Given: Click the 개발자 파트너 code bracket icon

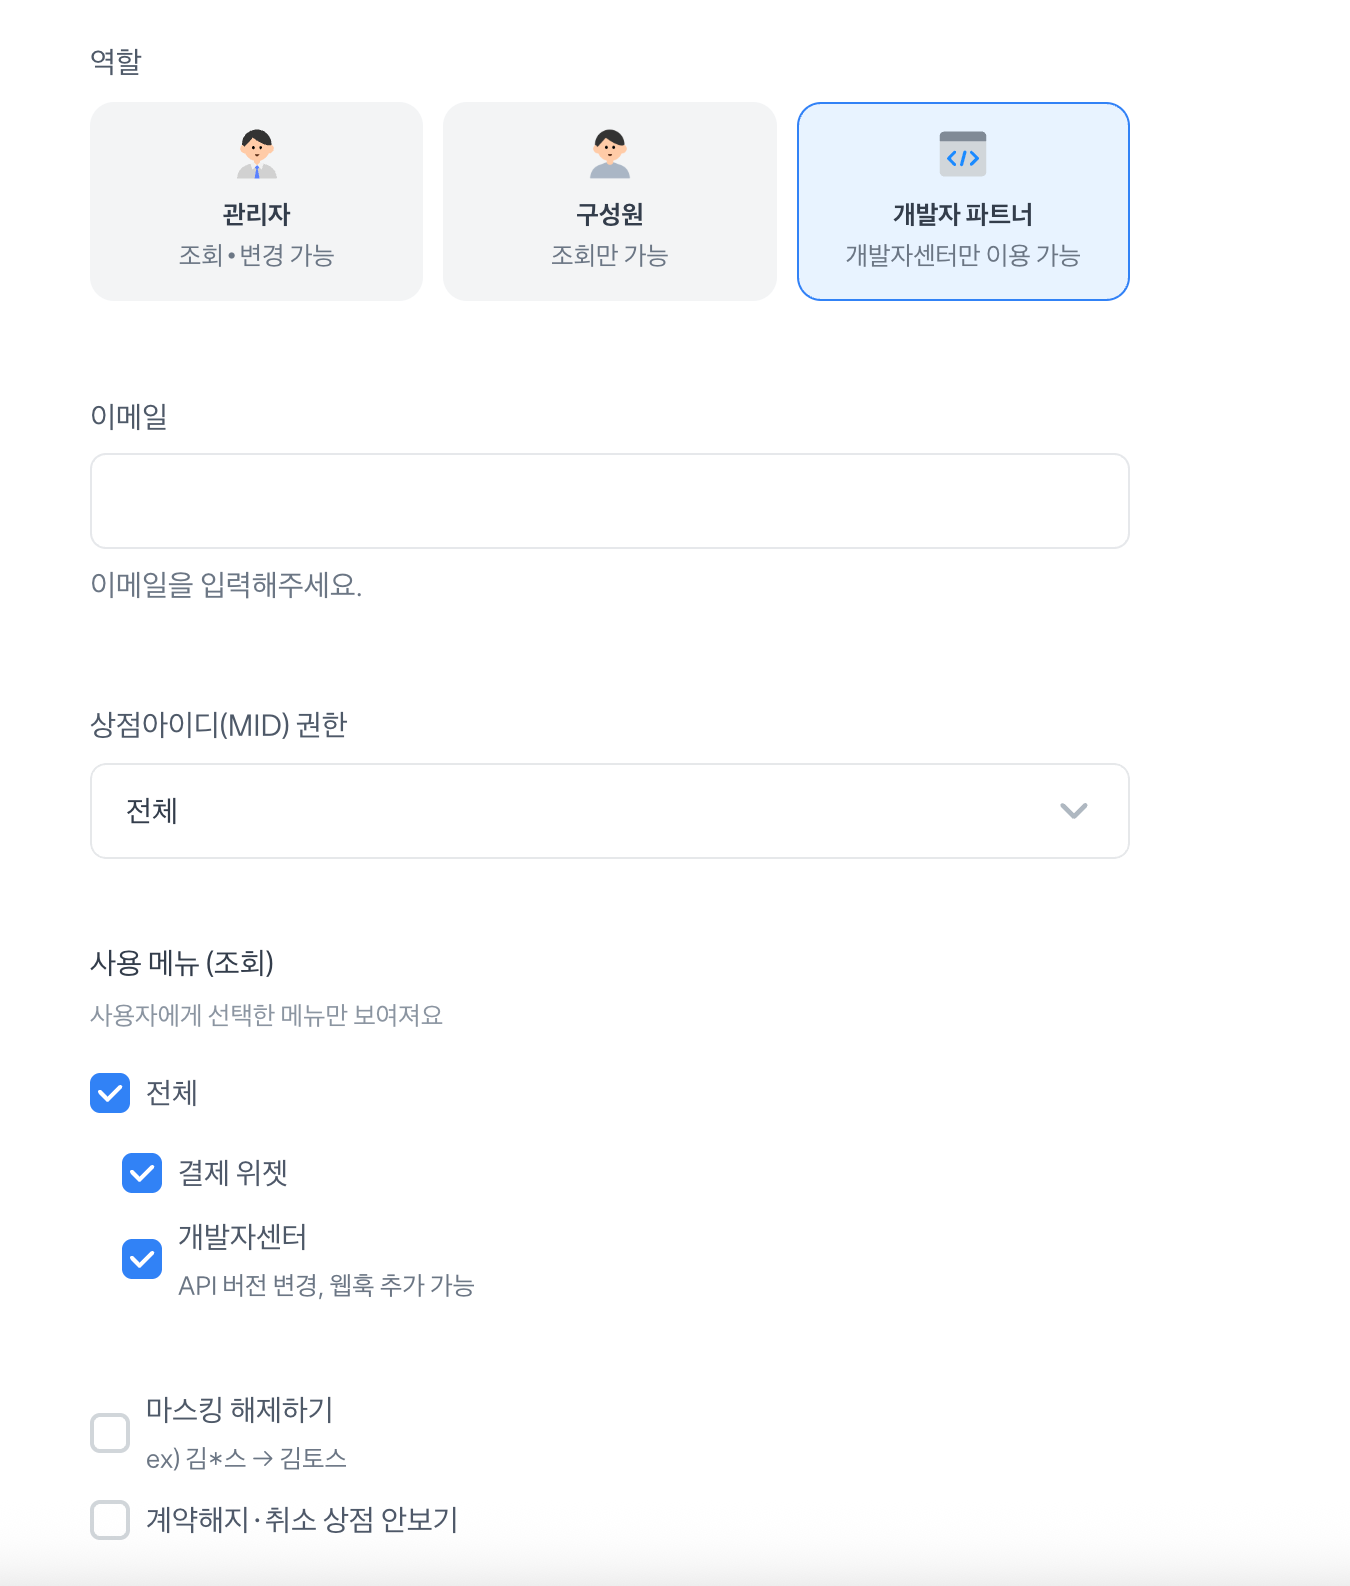Looking at the screenshot, I should (963, 154).
